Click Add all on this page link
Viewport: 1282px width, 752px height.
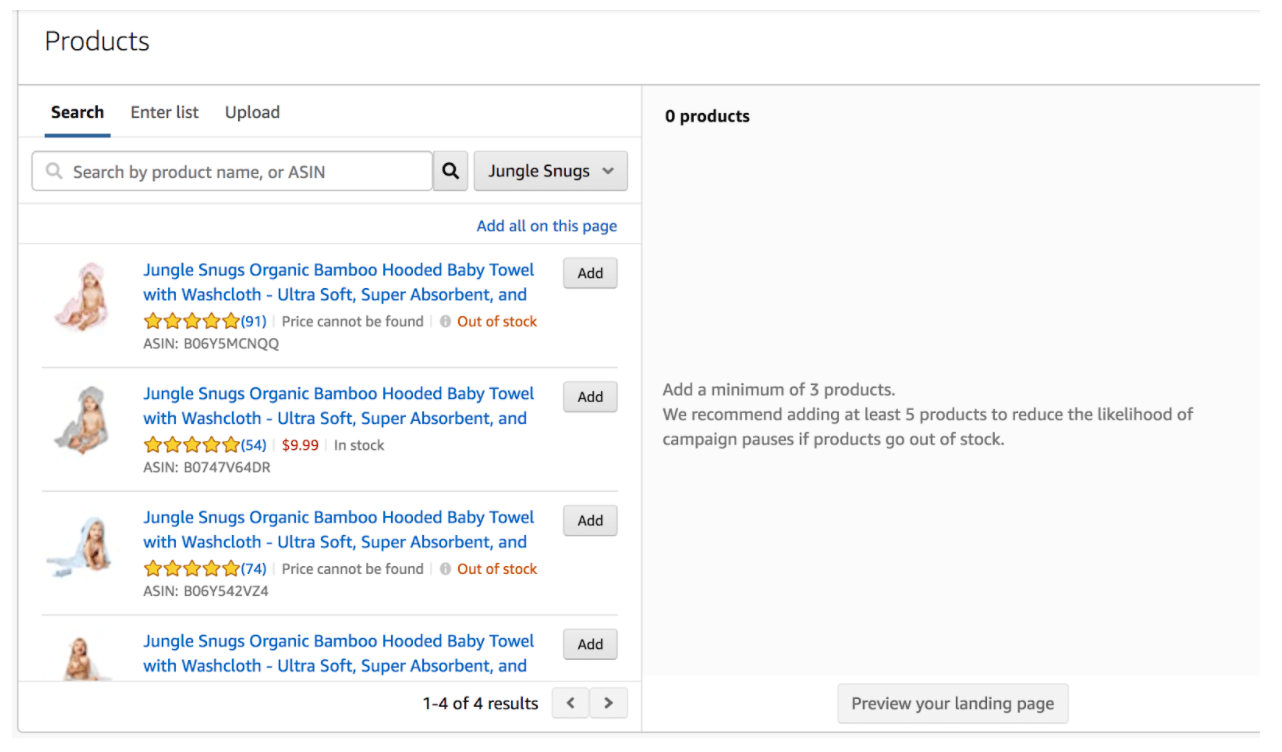coord(546,226)
